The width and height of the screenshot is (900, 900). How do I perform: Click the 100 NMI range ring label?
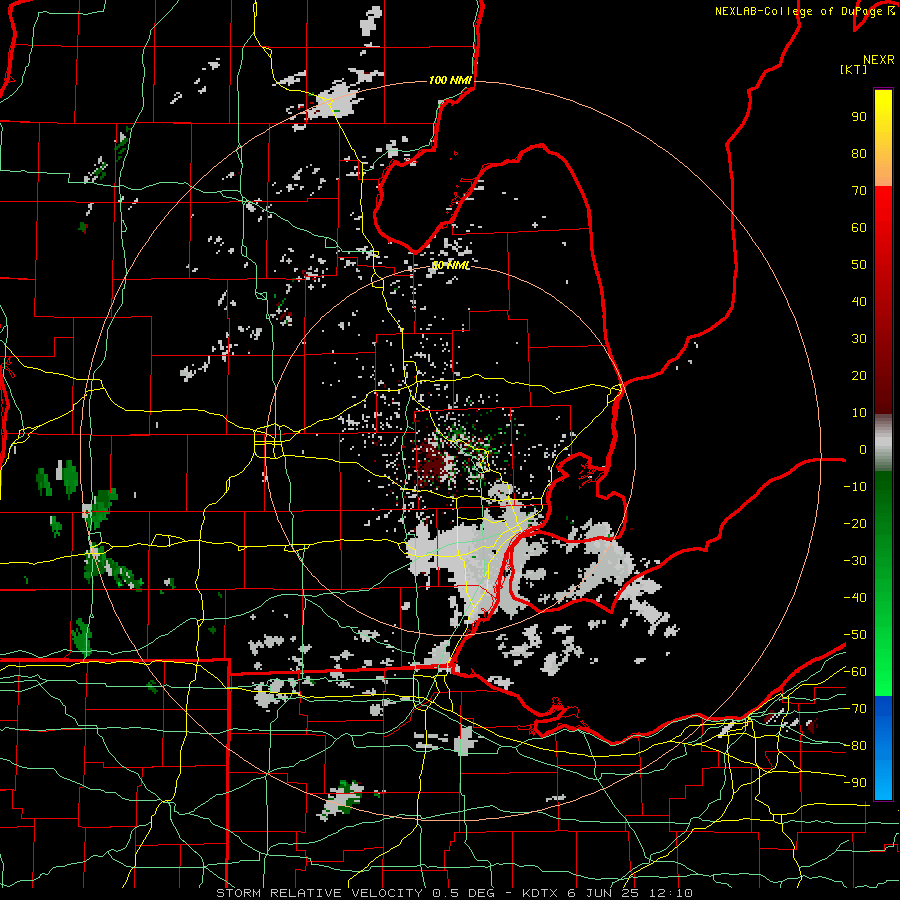(451, 80)
